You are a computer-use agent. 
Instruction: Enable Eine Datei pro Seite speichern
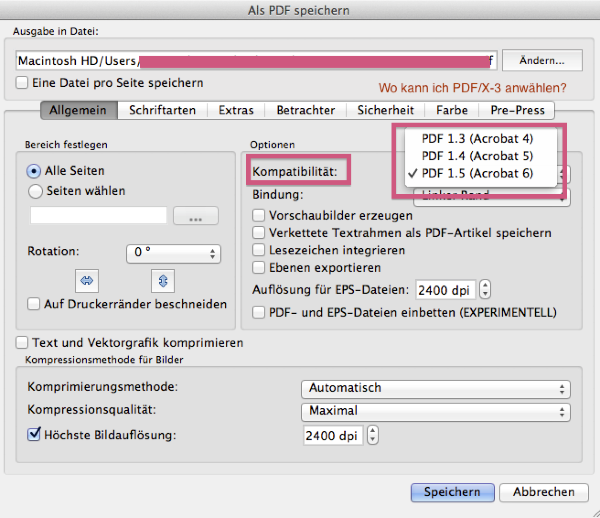coord(24,83)
